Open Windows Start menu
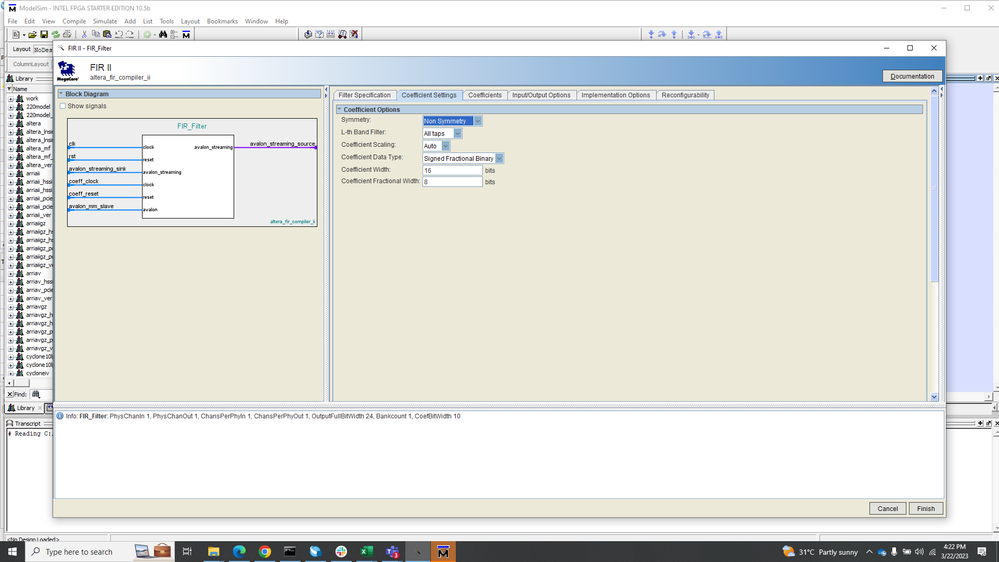 (x=11, y=552)
